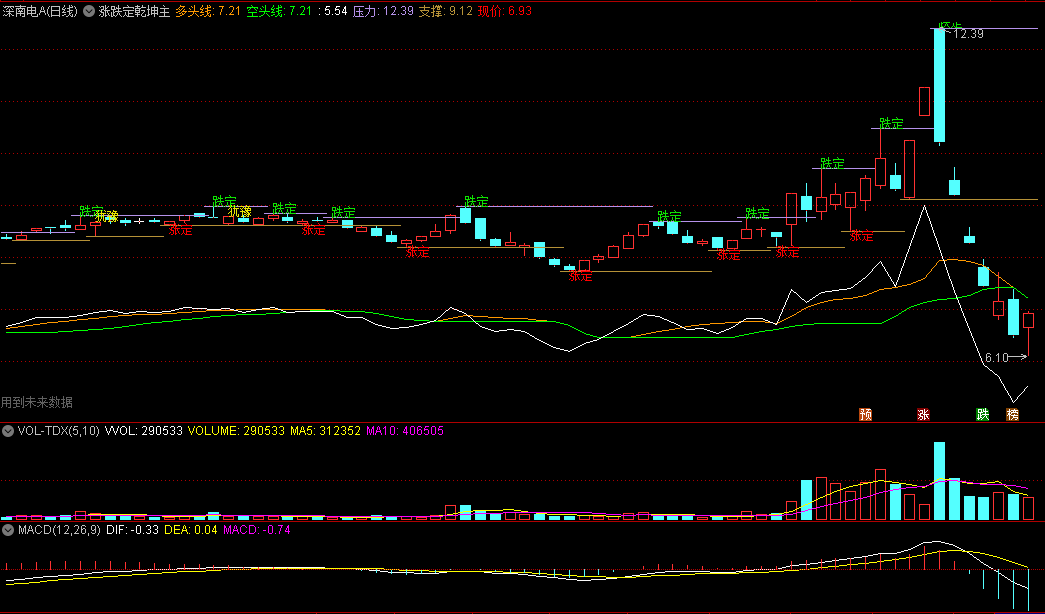Click the dark red 涨 marker icon
Image resolution: width=1045 pixels, height=614 pixels.
924,414
